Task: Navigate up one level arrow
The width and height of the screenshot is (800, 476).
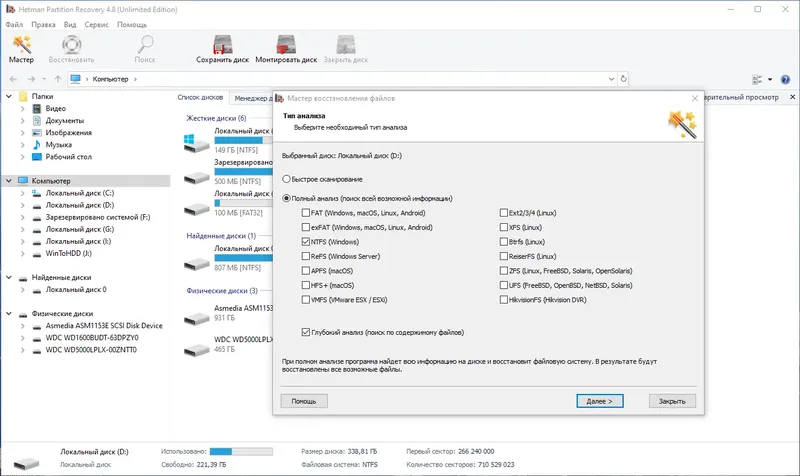Action: click(58, 79)
